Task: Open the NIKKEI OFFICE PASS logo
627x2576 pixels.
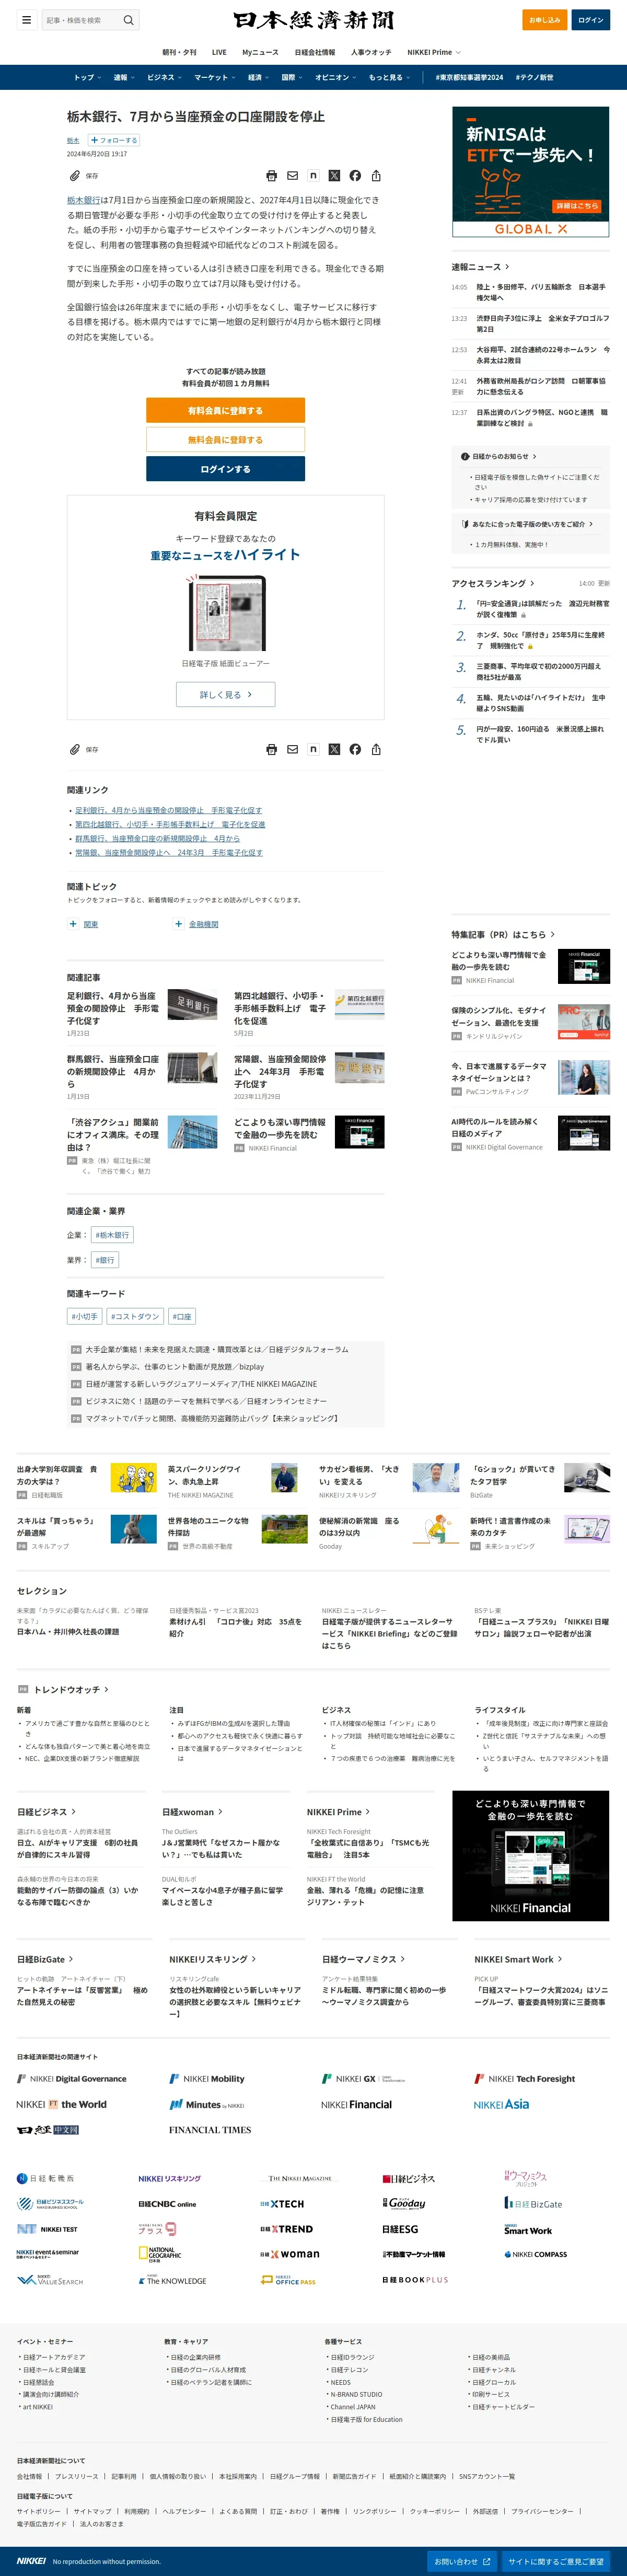Action: [x=288, y=2280]
